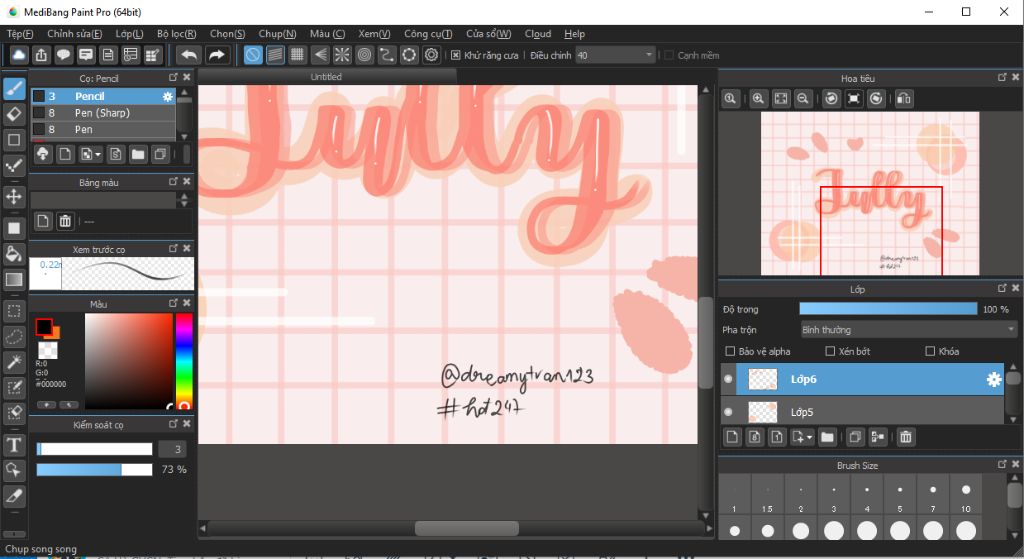Image resolution: width=1024 pixels, height=559 pixels.
Task: Select the Bucket fill tool
Action: click(14, 254)
